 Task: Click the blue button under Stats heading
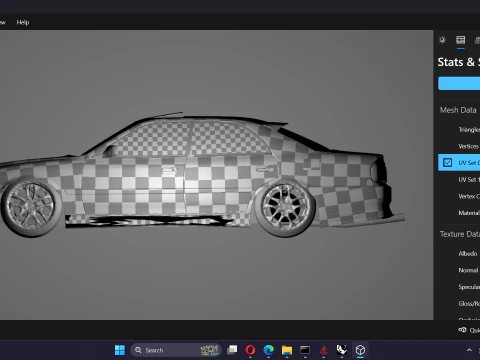(459, 83)
